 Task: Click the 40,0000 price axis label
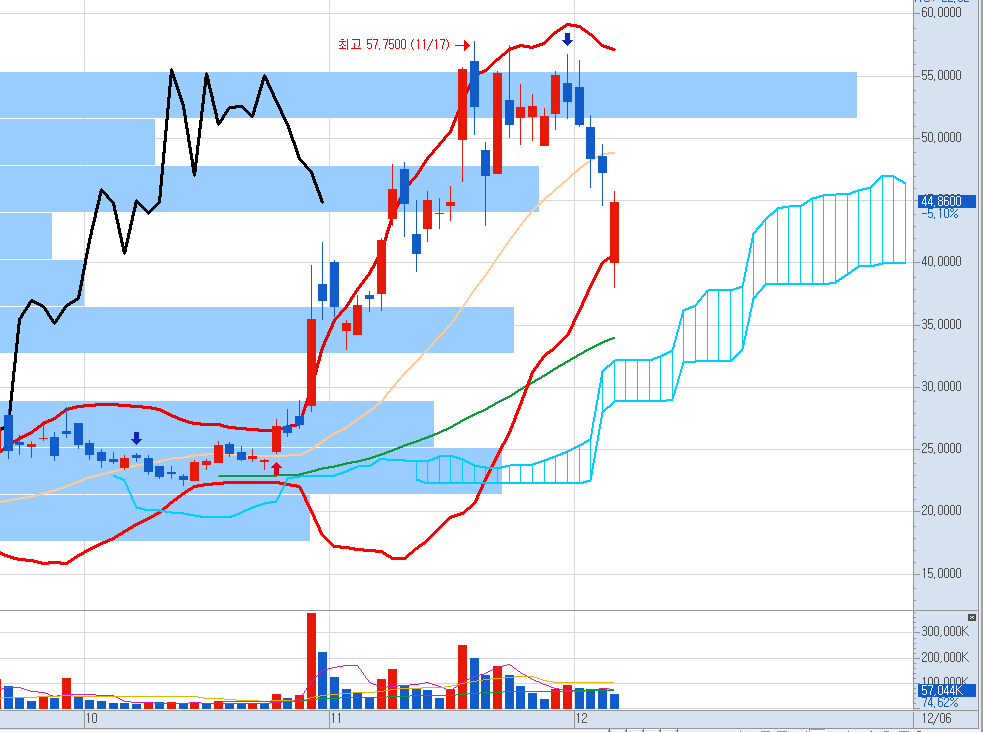941,261
